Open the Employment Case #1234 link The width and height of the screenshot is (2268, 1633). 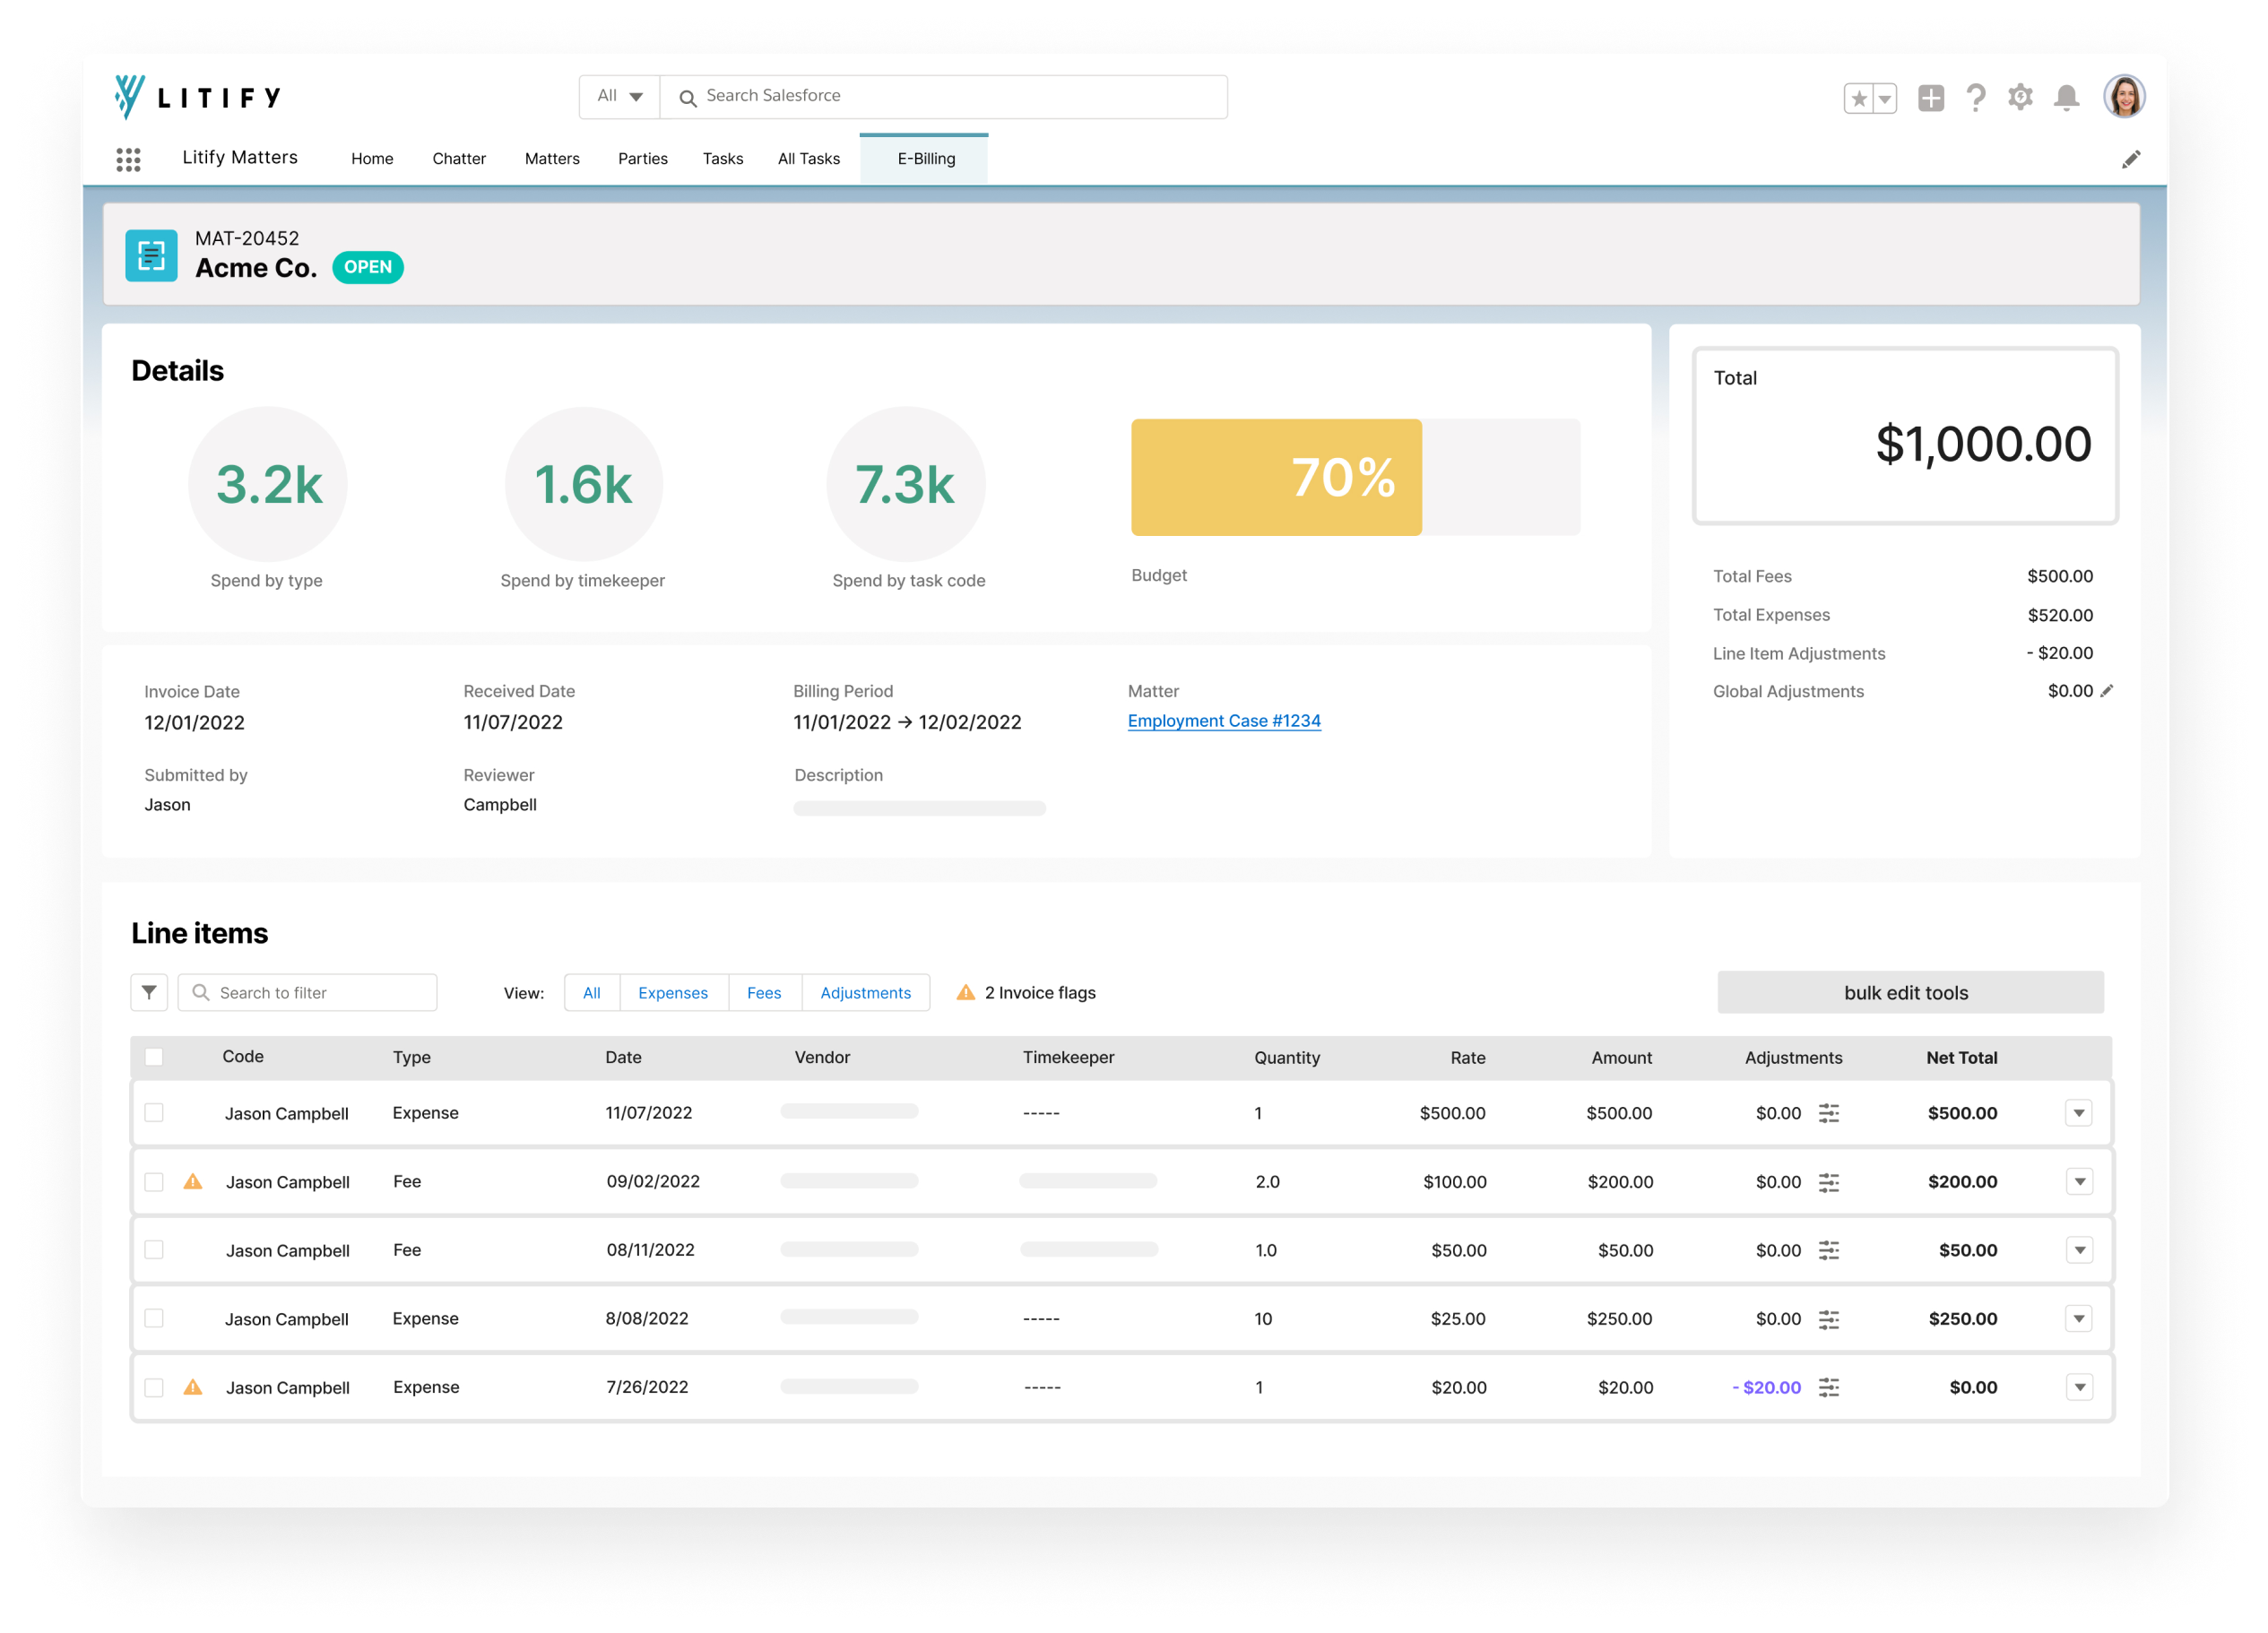[1224, 721]
